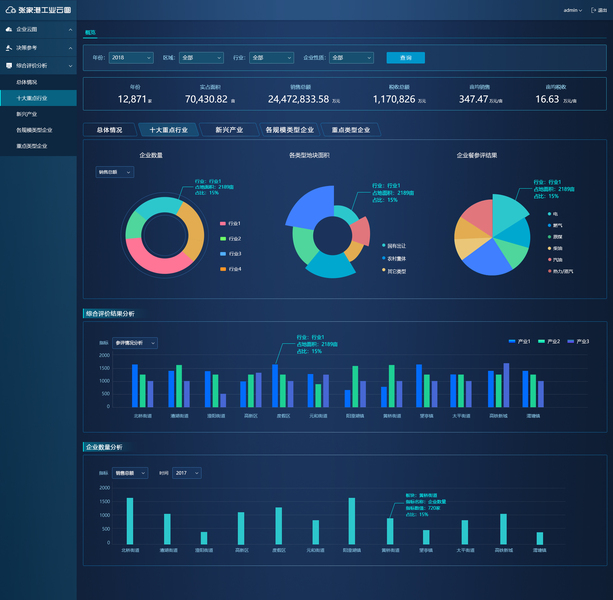Click the 张家港工业云图 header title
Viewport: 613px width, 600px height.
click(x=45, y=10)
